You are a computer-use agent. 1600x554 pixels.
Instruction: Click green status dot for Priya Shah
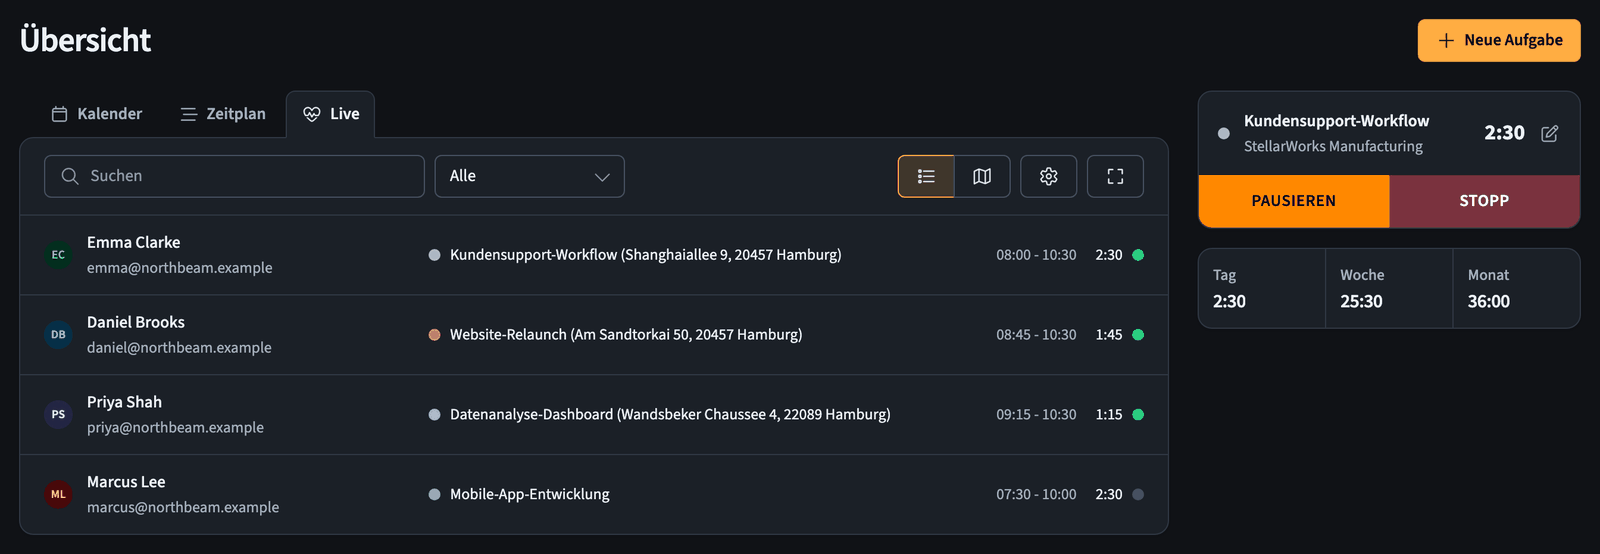tap(1138, 414)
